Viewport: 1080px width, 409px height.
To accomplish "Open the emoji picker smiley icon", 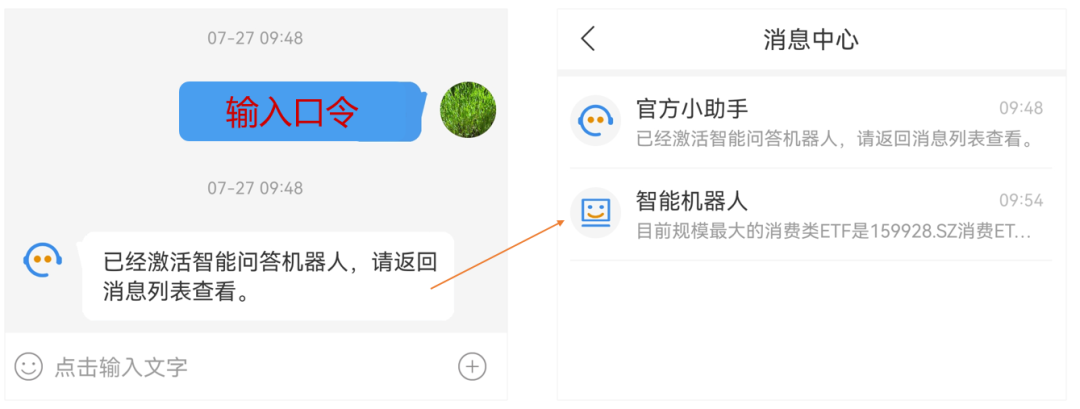I will tap(29, 367).
